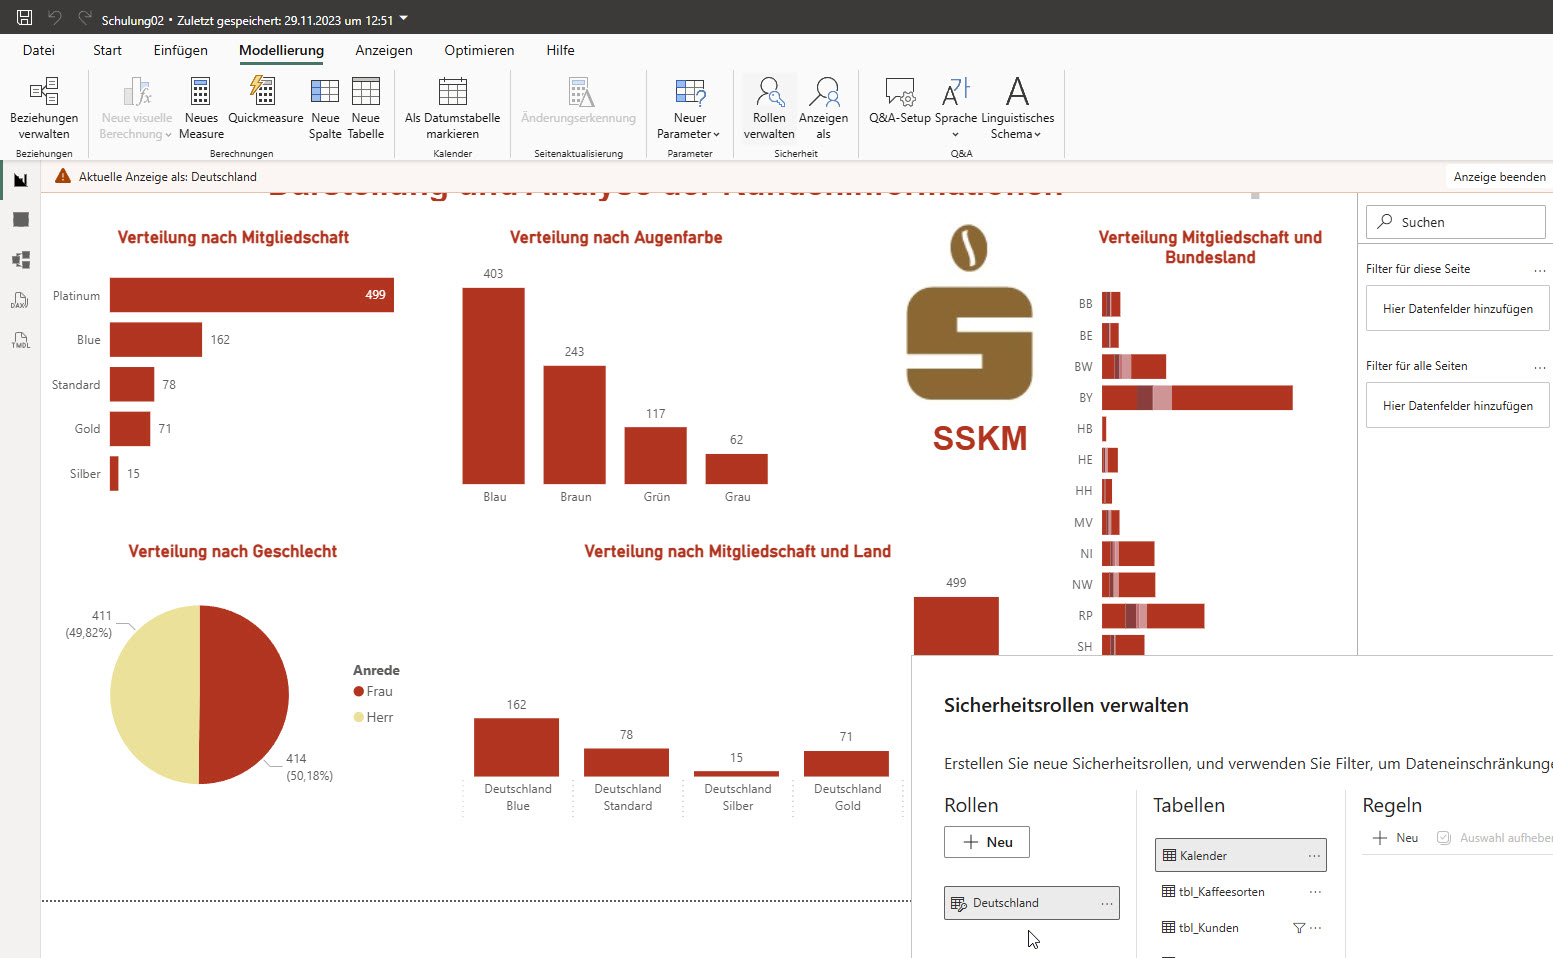Click the red Frau legend swatch

tap(359, 691)
